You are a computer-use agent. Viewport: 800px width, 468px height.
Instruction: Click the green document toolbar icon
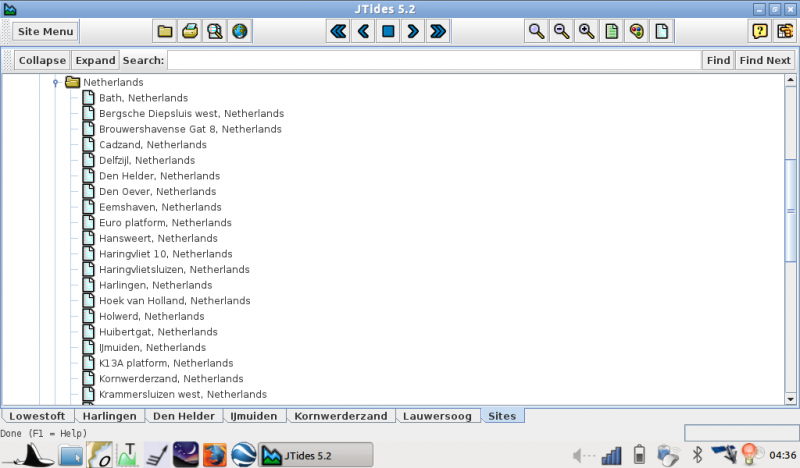pos(611,32)
